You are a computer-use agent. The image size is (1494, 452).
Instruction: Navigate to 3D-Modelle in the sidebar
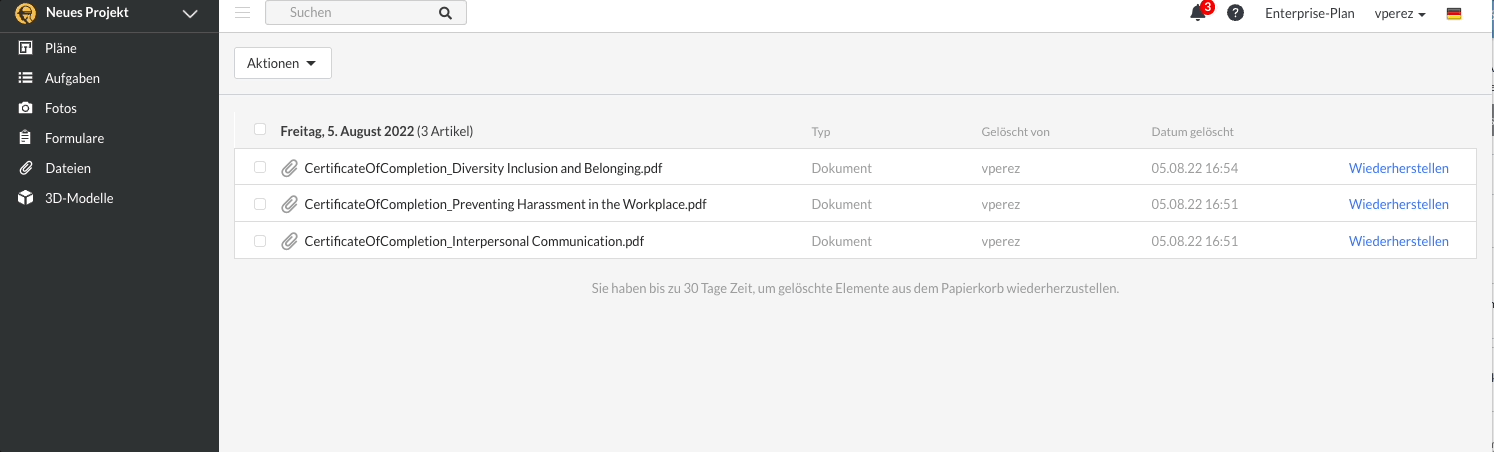tap(79, 198)
